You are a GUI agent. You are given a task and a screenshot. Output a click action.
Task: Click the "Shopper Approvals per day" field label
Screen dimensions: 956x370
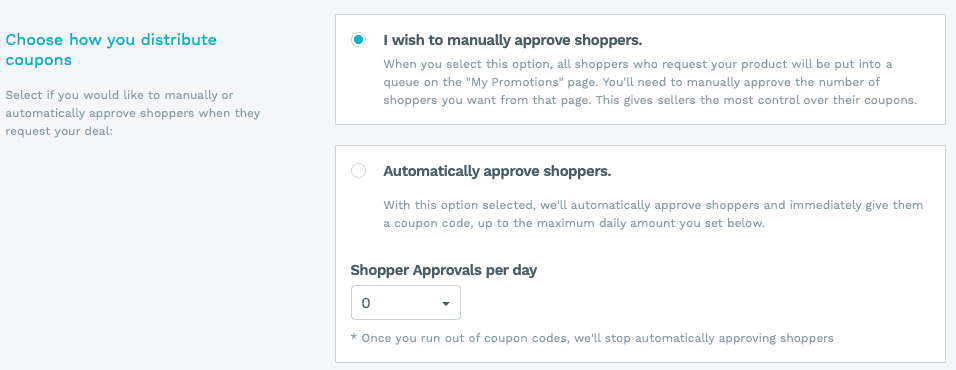pos(444,270)
